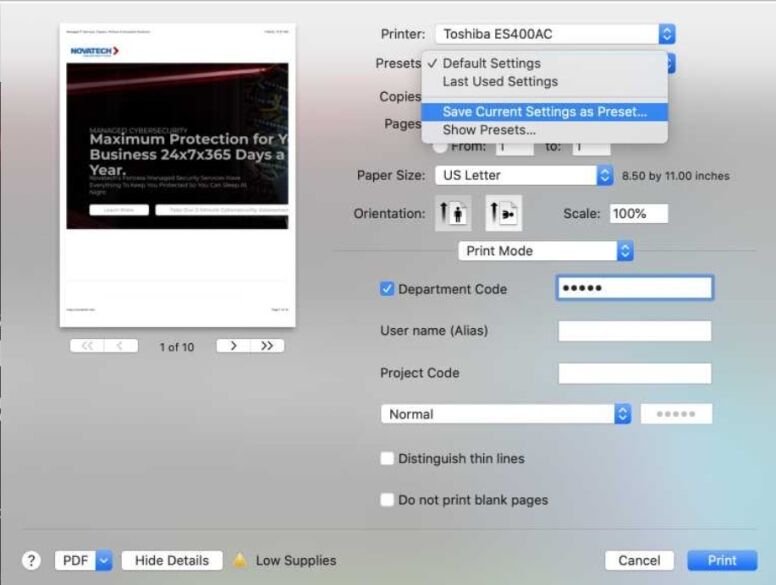Jump to first preview page
776x585 pixels.
[87, 346]
